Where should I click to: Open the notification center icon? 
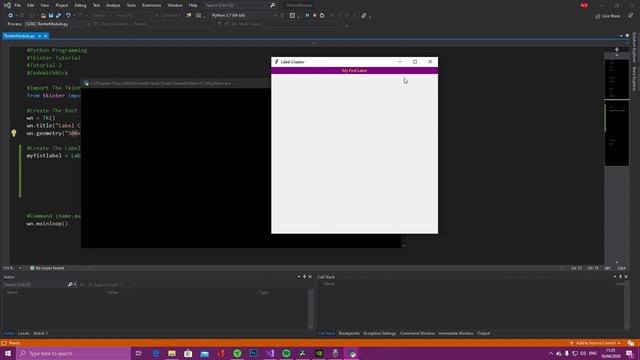[x=629, y=353]
